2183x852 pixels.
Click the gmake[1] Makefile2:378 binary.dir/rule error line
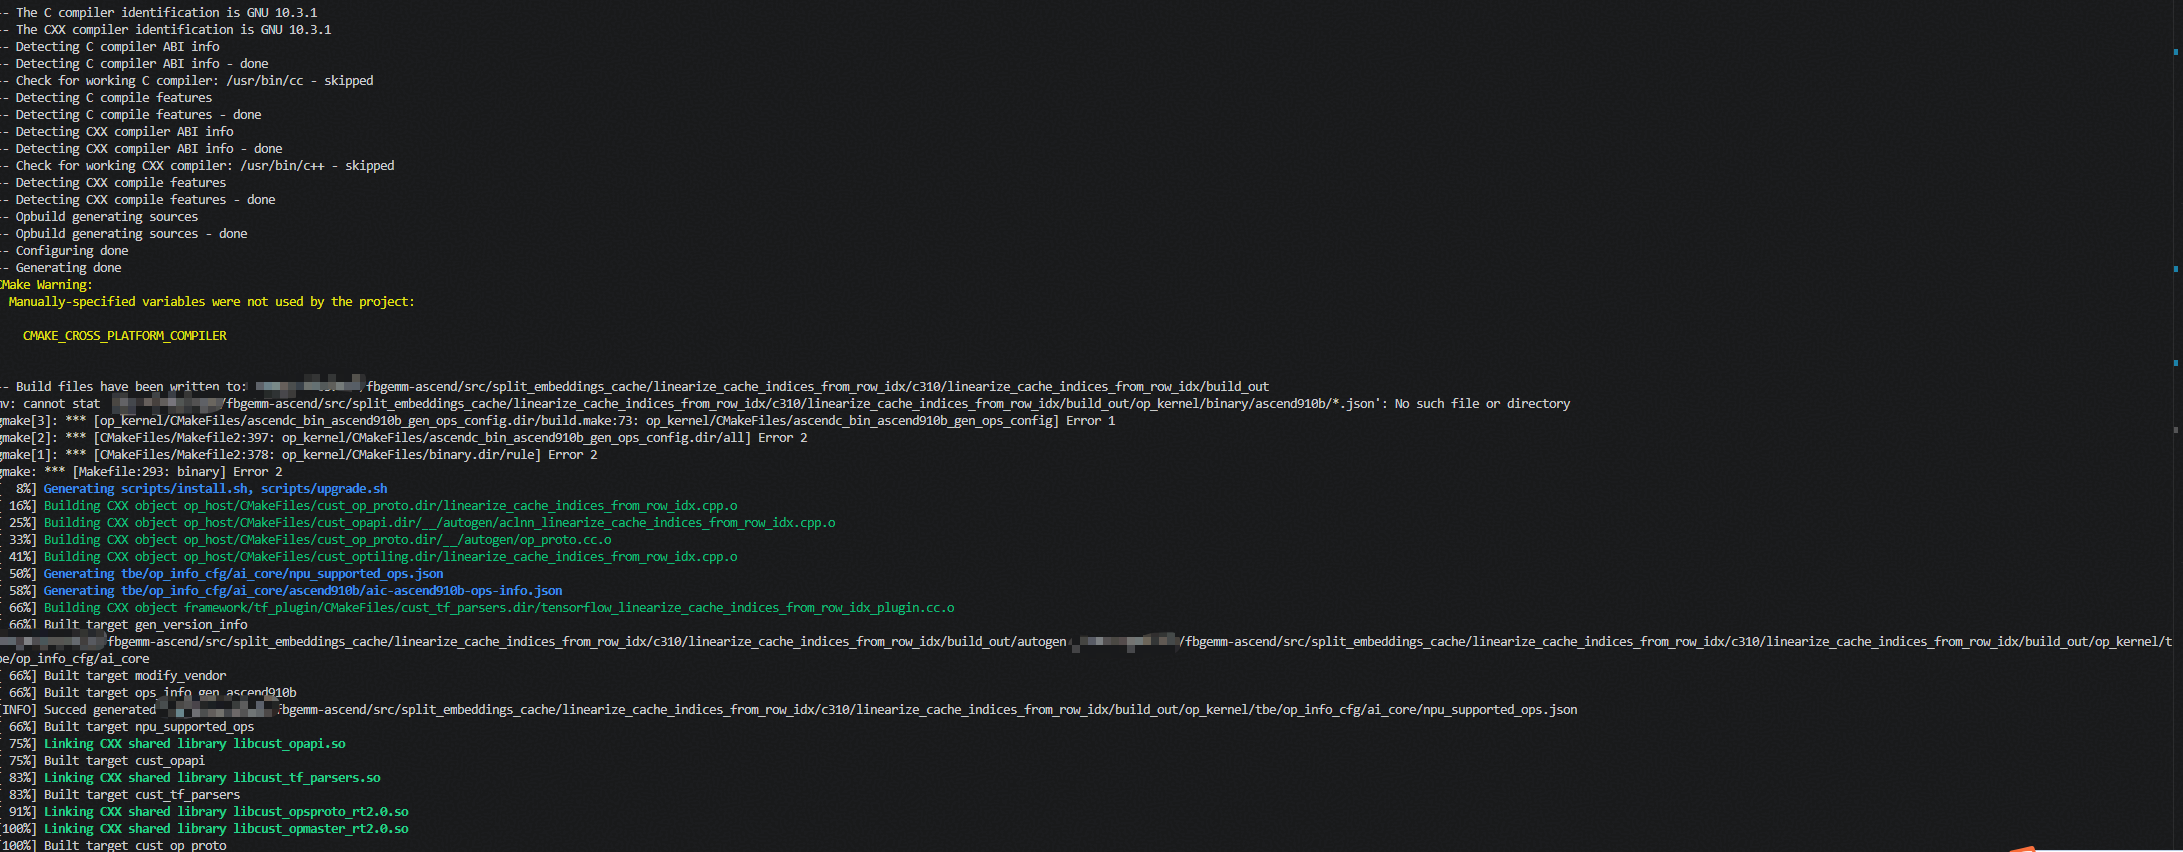click(x=299, y=455)
